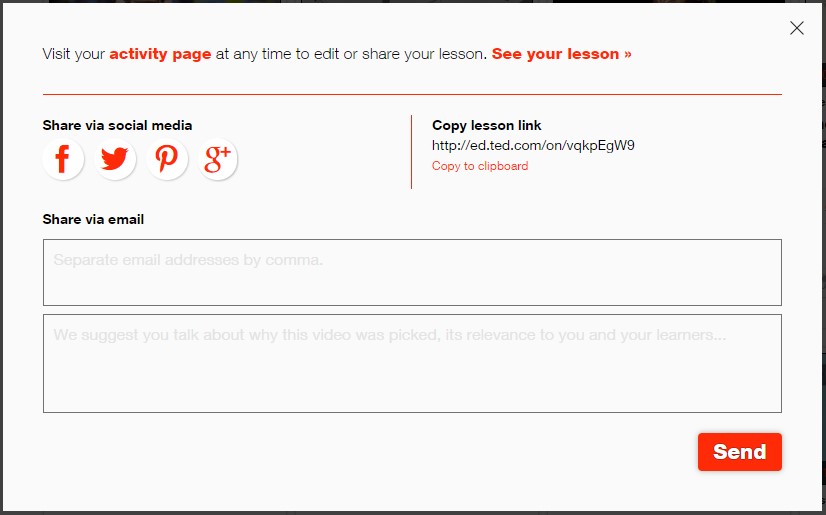The height and width of the screenshot is (515, 826).
Task: Click the text edit or share your lesson
Action: (x=415, y=54)
